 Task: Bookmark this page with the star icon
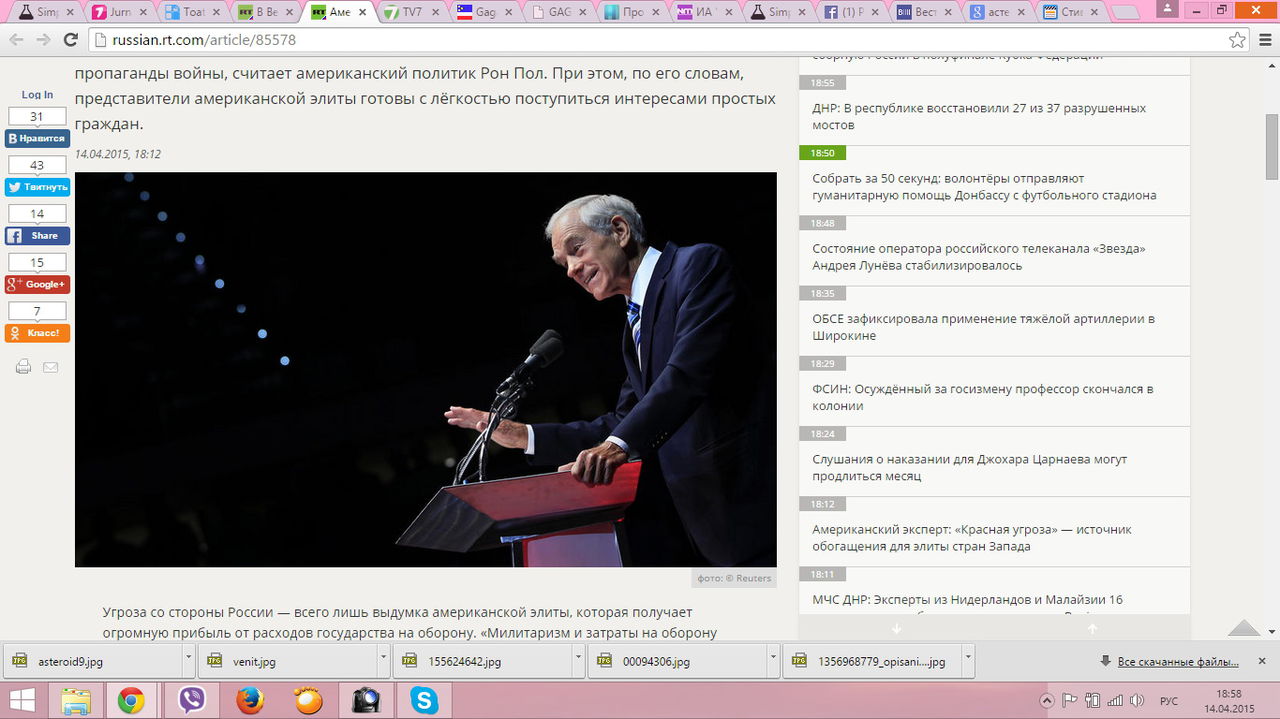(1238, 40)
